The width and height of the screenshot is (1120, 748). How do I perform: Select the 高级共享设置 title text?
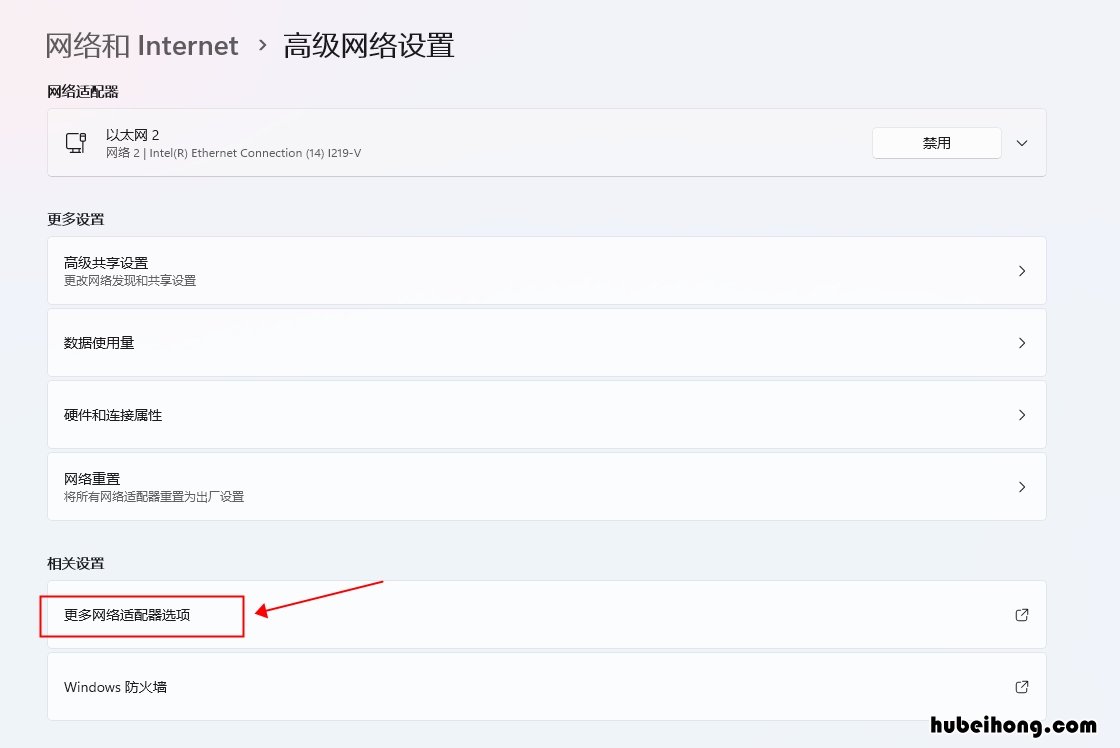(x=106, y=263)
